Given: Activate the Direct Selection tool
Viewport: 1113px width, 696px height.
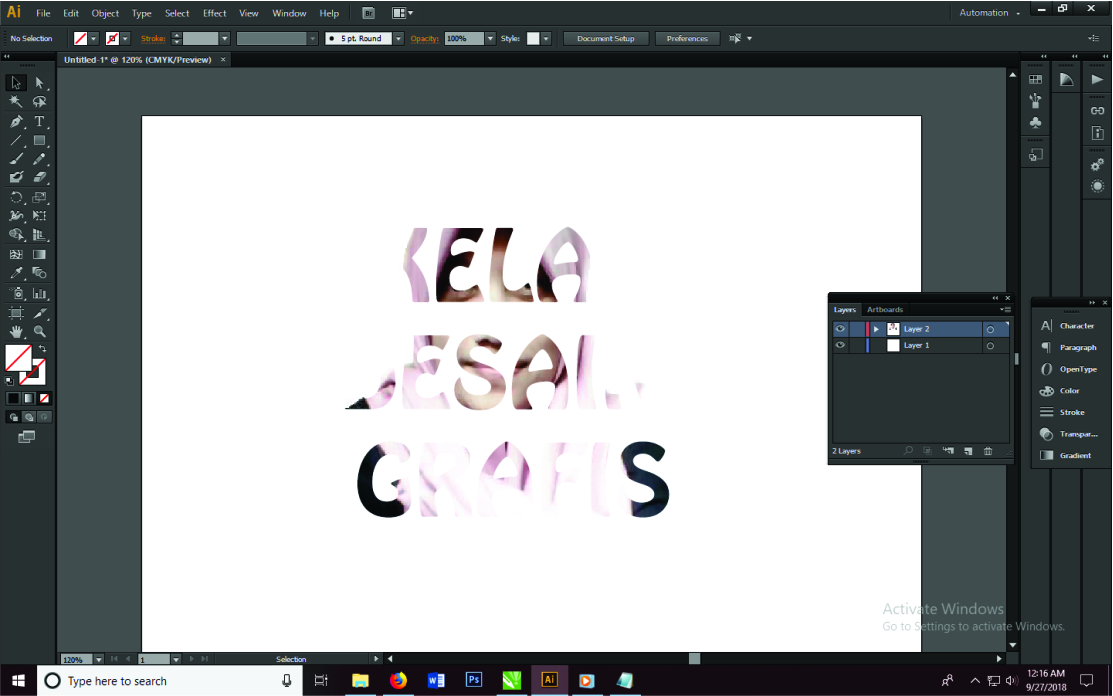Looking at the screenshot, I should (40, 83).
